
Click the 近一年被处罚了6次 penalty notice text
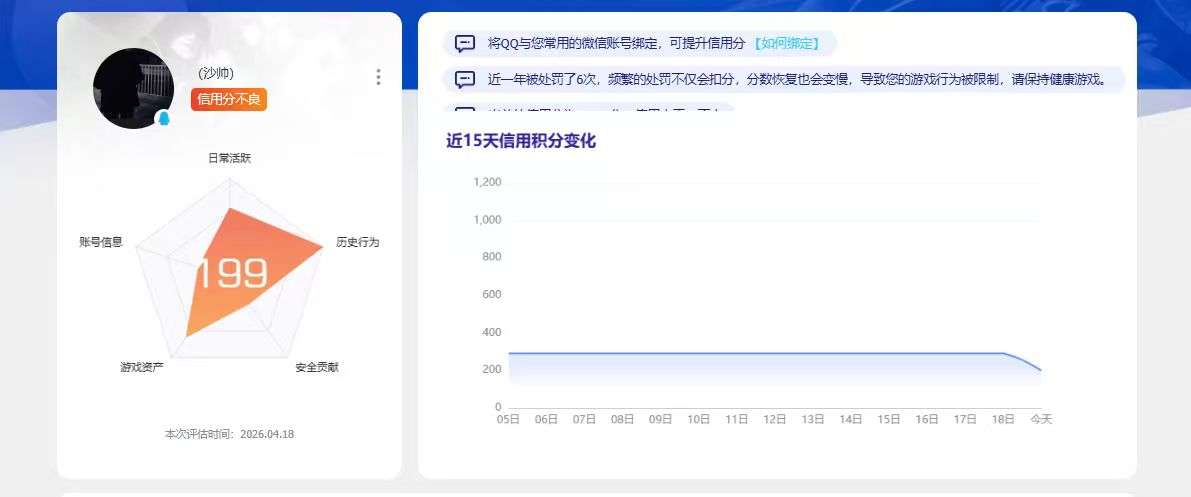pyautogui.click(x=796, y=79)
